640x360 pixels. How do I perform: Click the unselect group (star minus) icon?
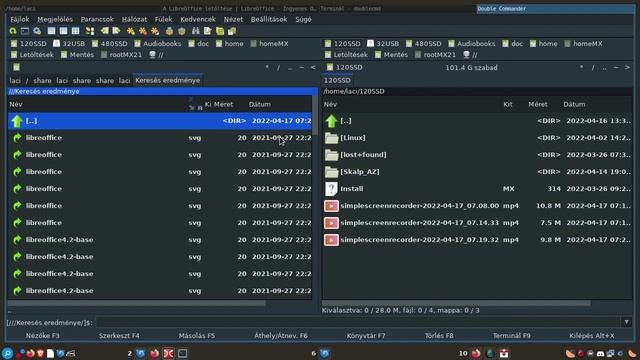click(143, 31)
